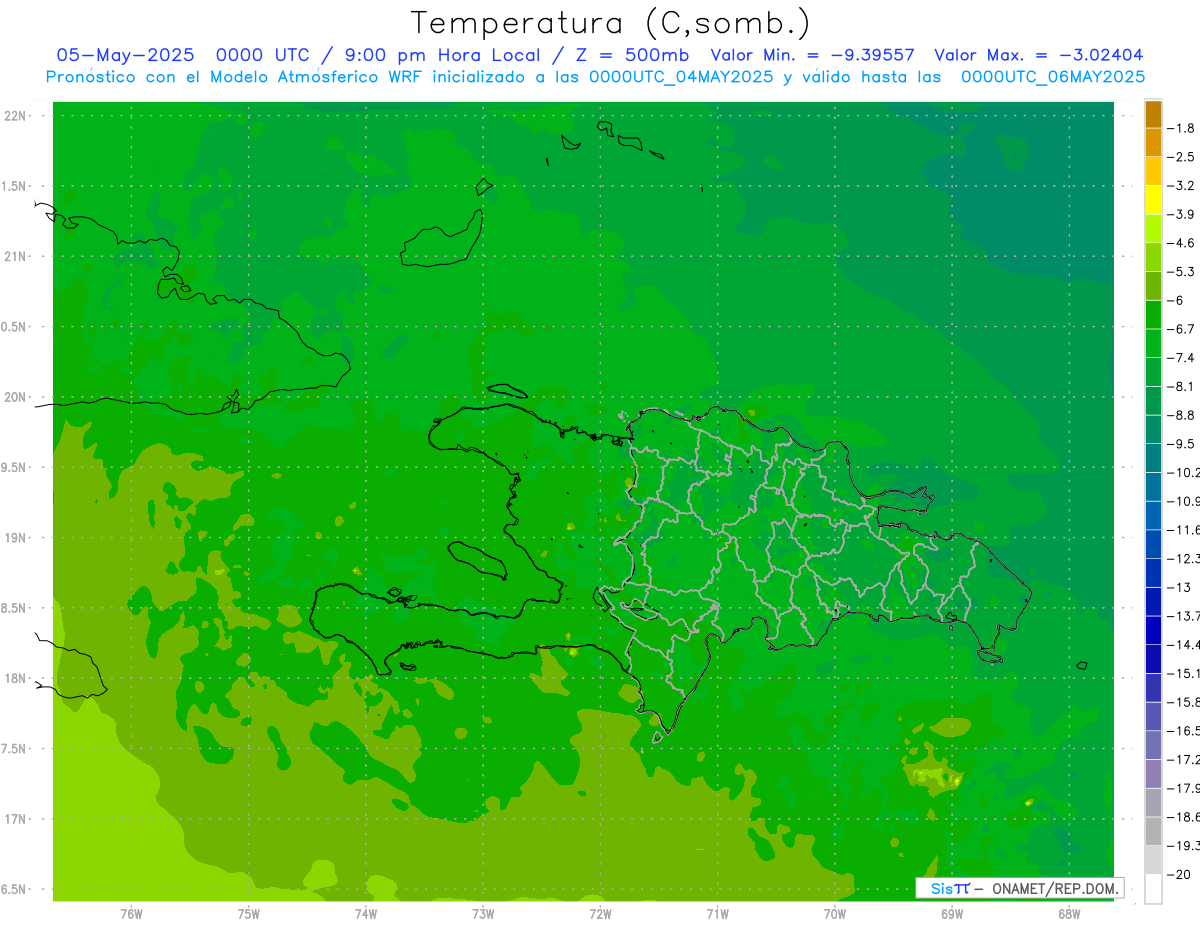Click the '-8.1' colorbar value
This screenshot has width=1200, height=927.
coord(1183,386)
